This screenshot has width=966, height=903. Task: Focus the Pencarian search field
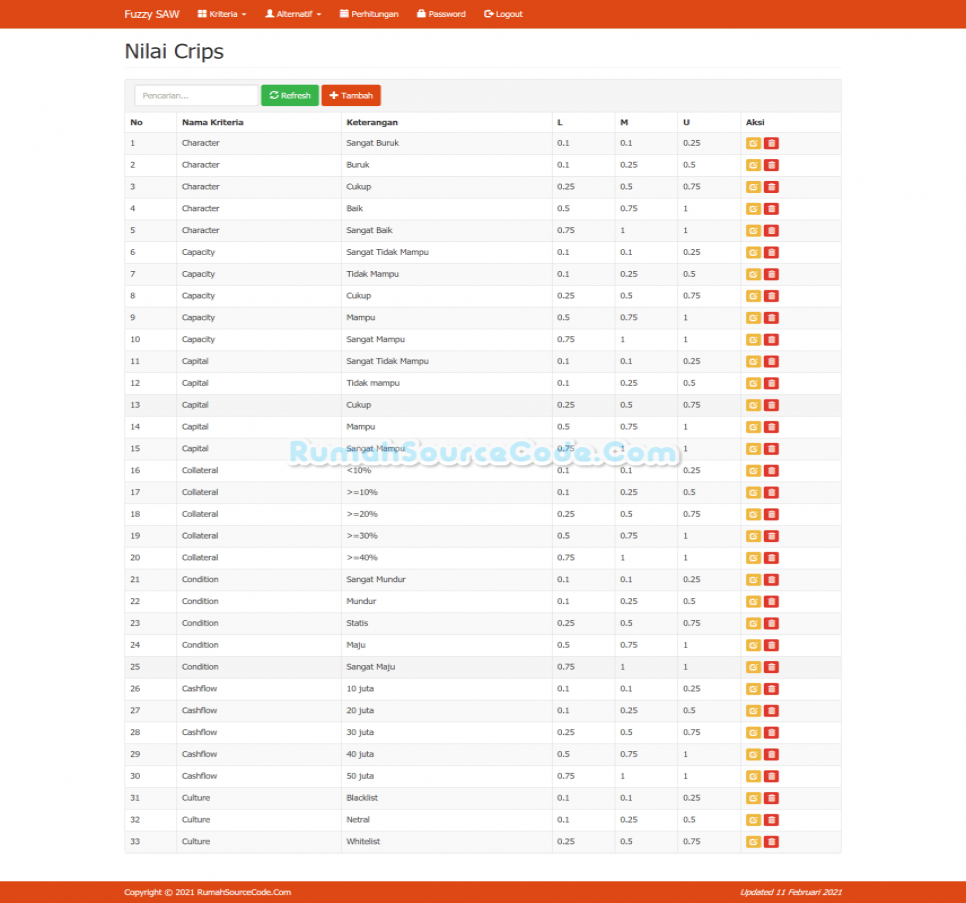tap(196, 95)
